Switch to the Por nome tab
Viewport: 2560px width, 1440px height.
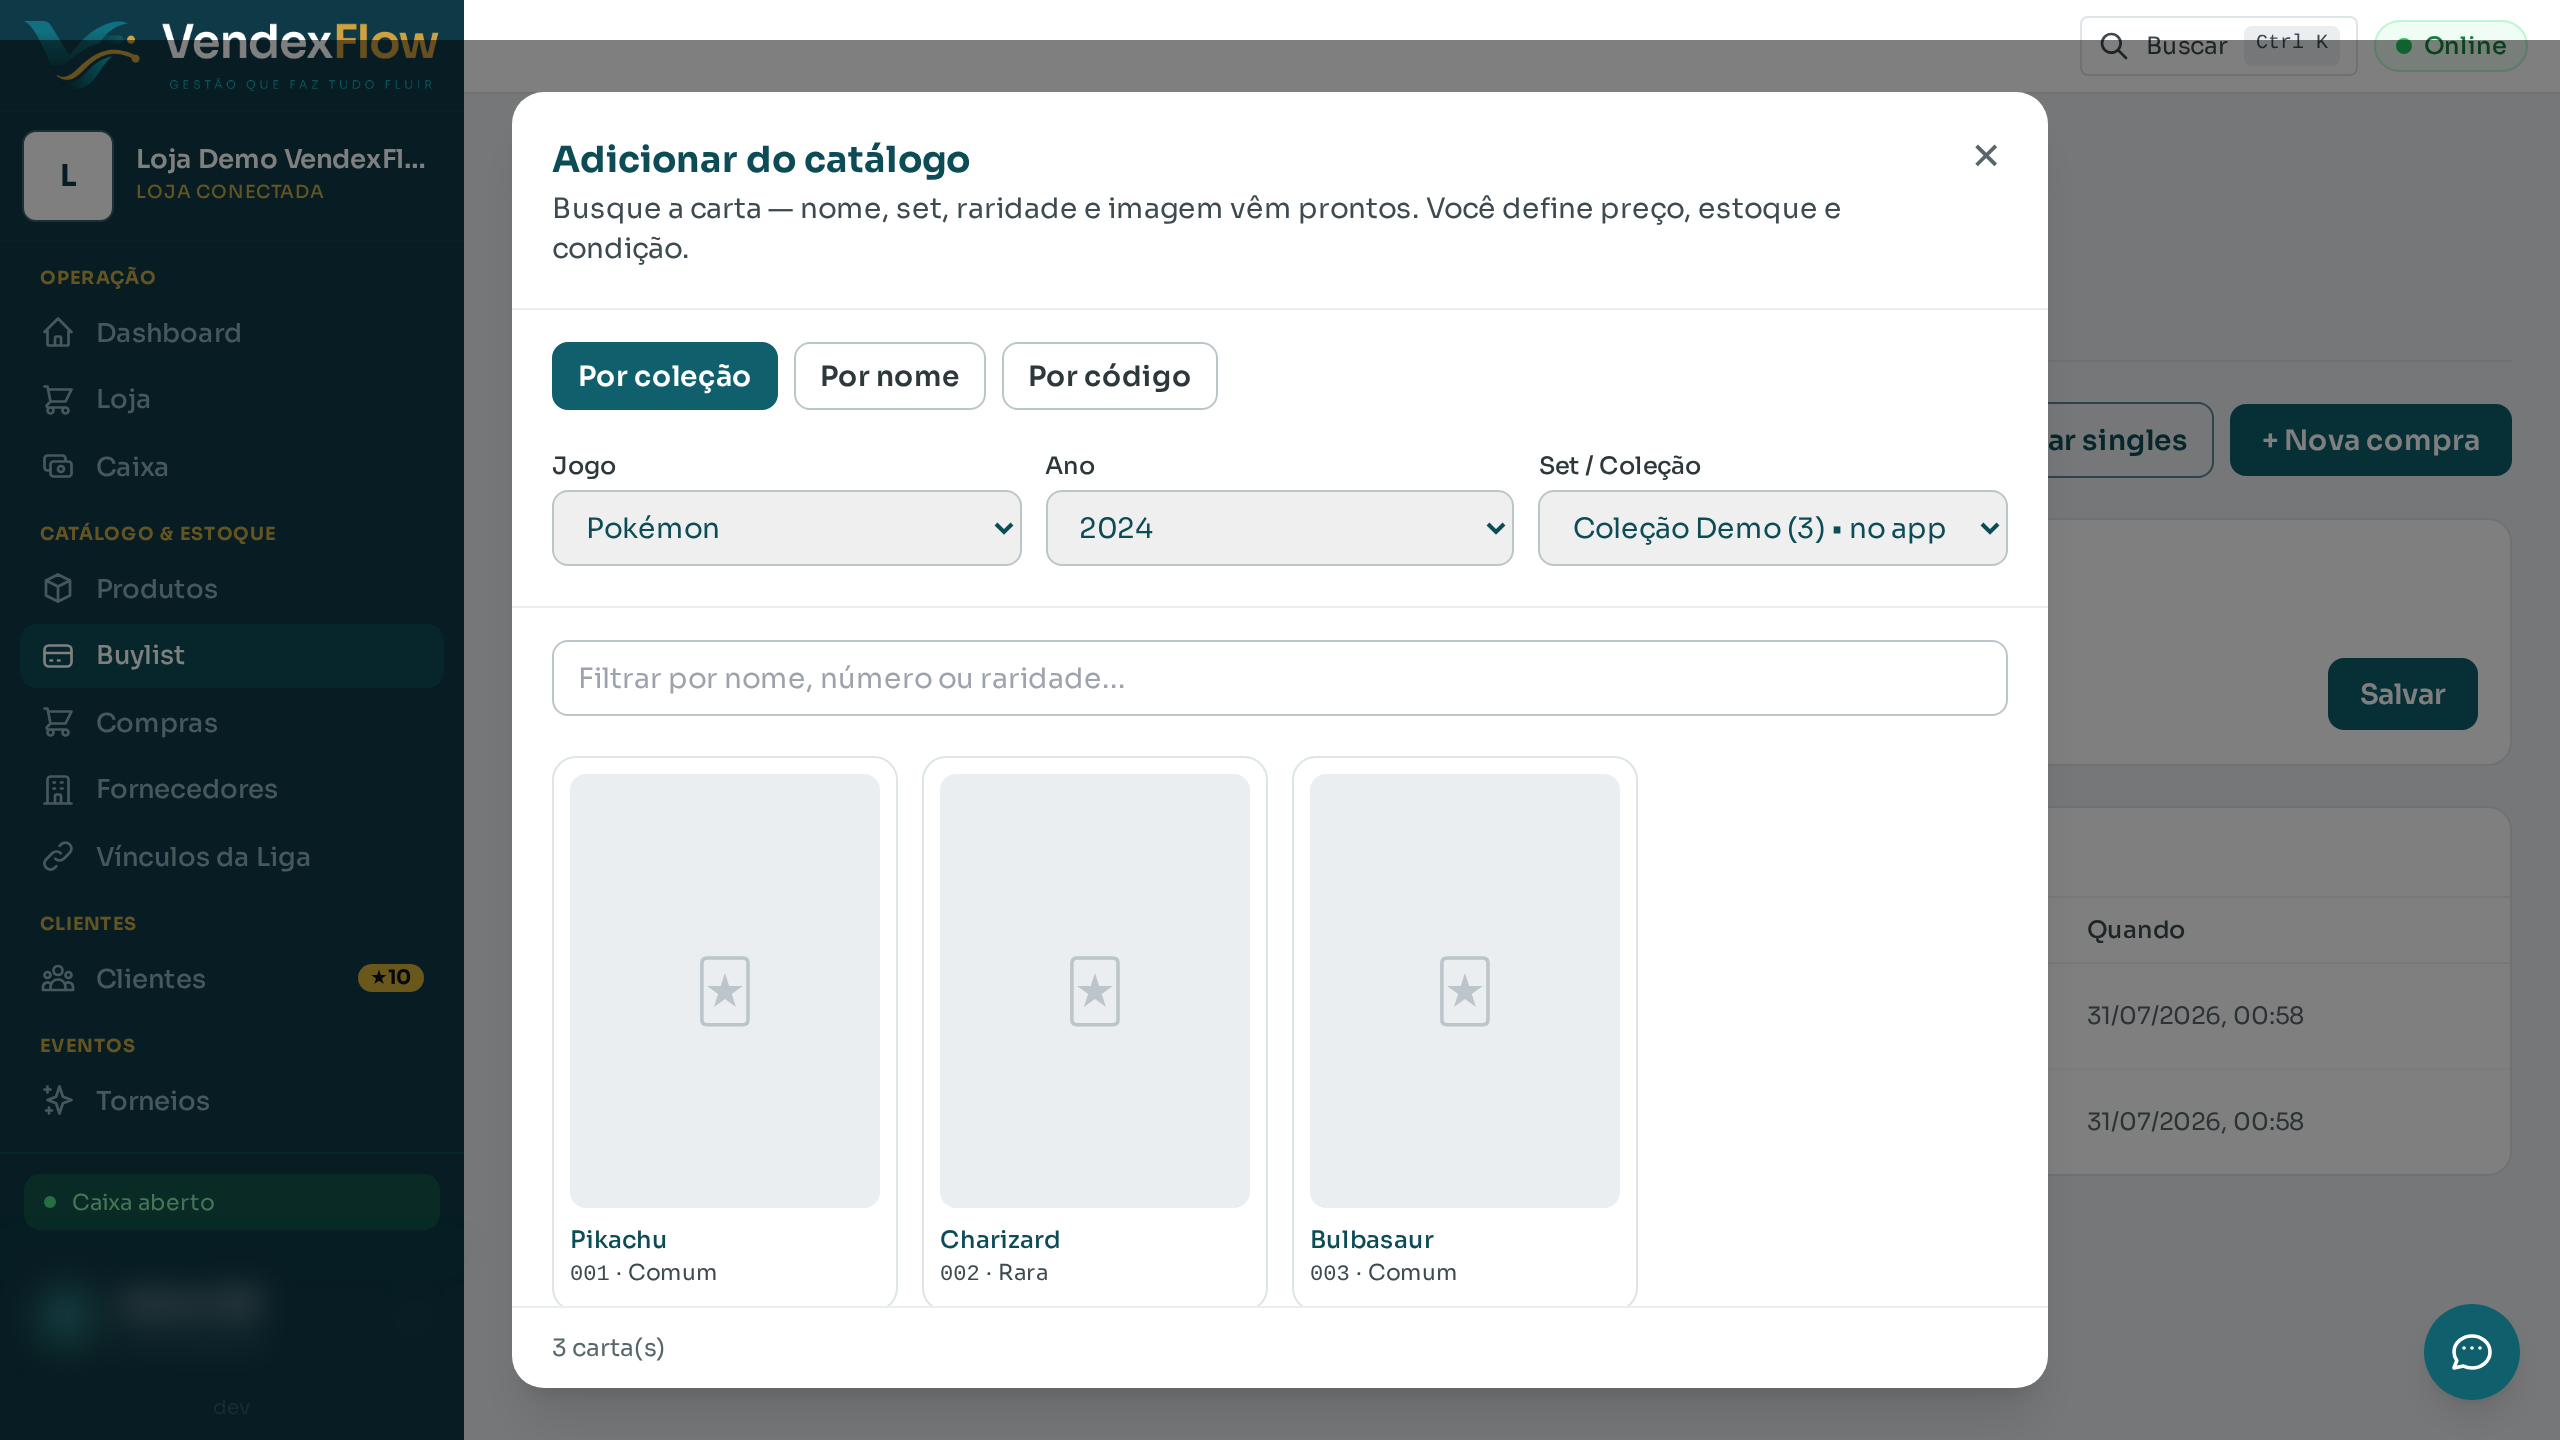(890, 376)
